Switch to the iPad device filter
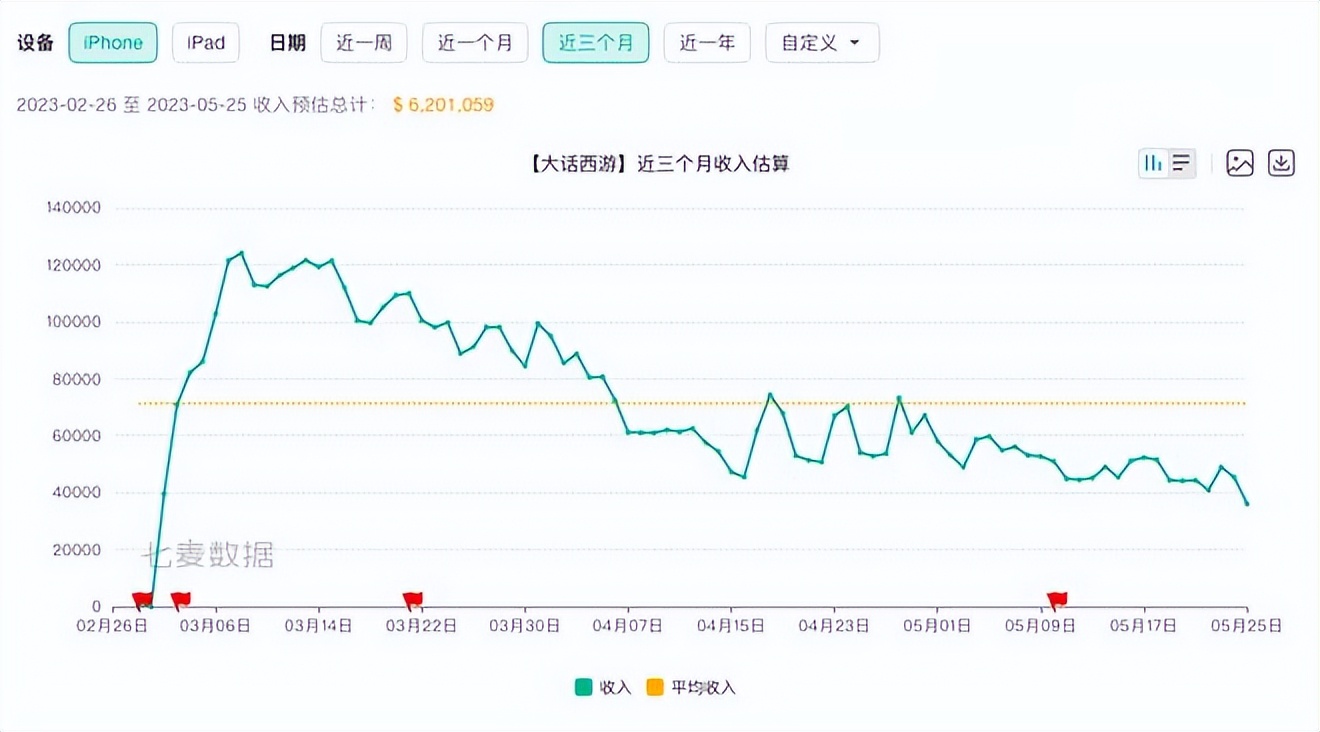The height and width of the screenshot is (732, 1320). [205, 42]
